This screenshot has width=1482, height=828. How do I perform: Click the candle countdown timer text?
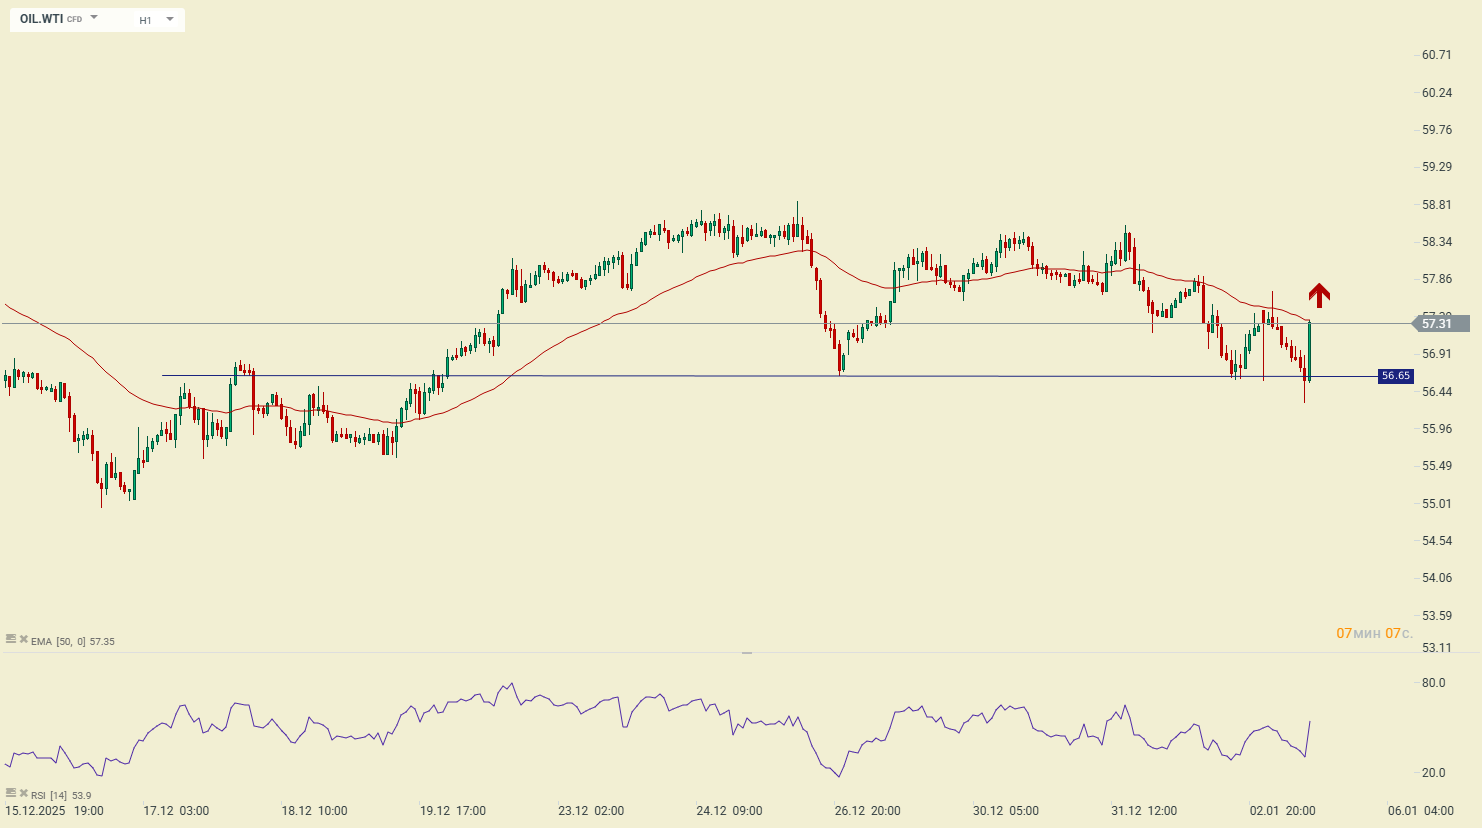(1374, 633)
